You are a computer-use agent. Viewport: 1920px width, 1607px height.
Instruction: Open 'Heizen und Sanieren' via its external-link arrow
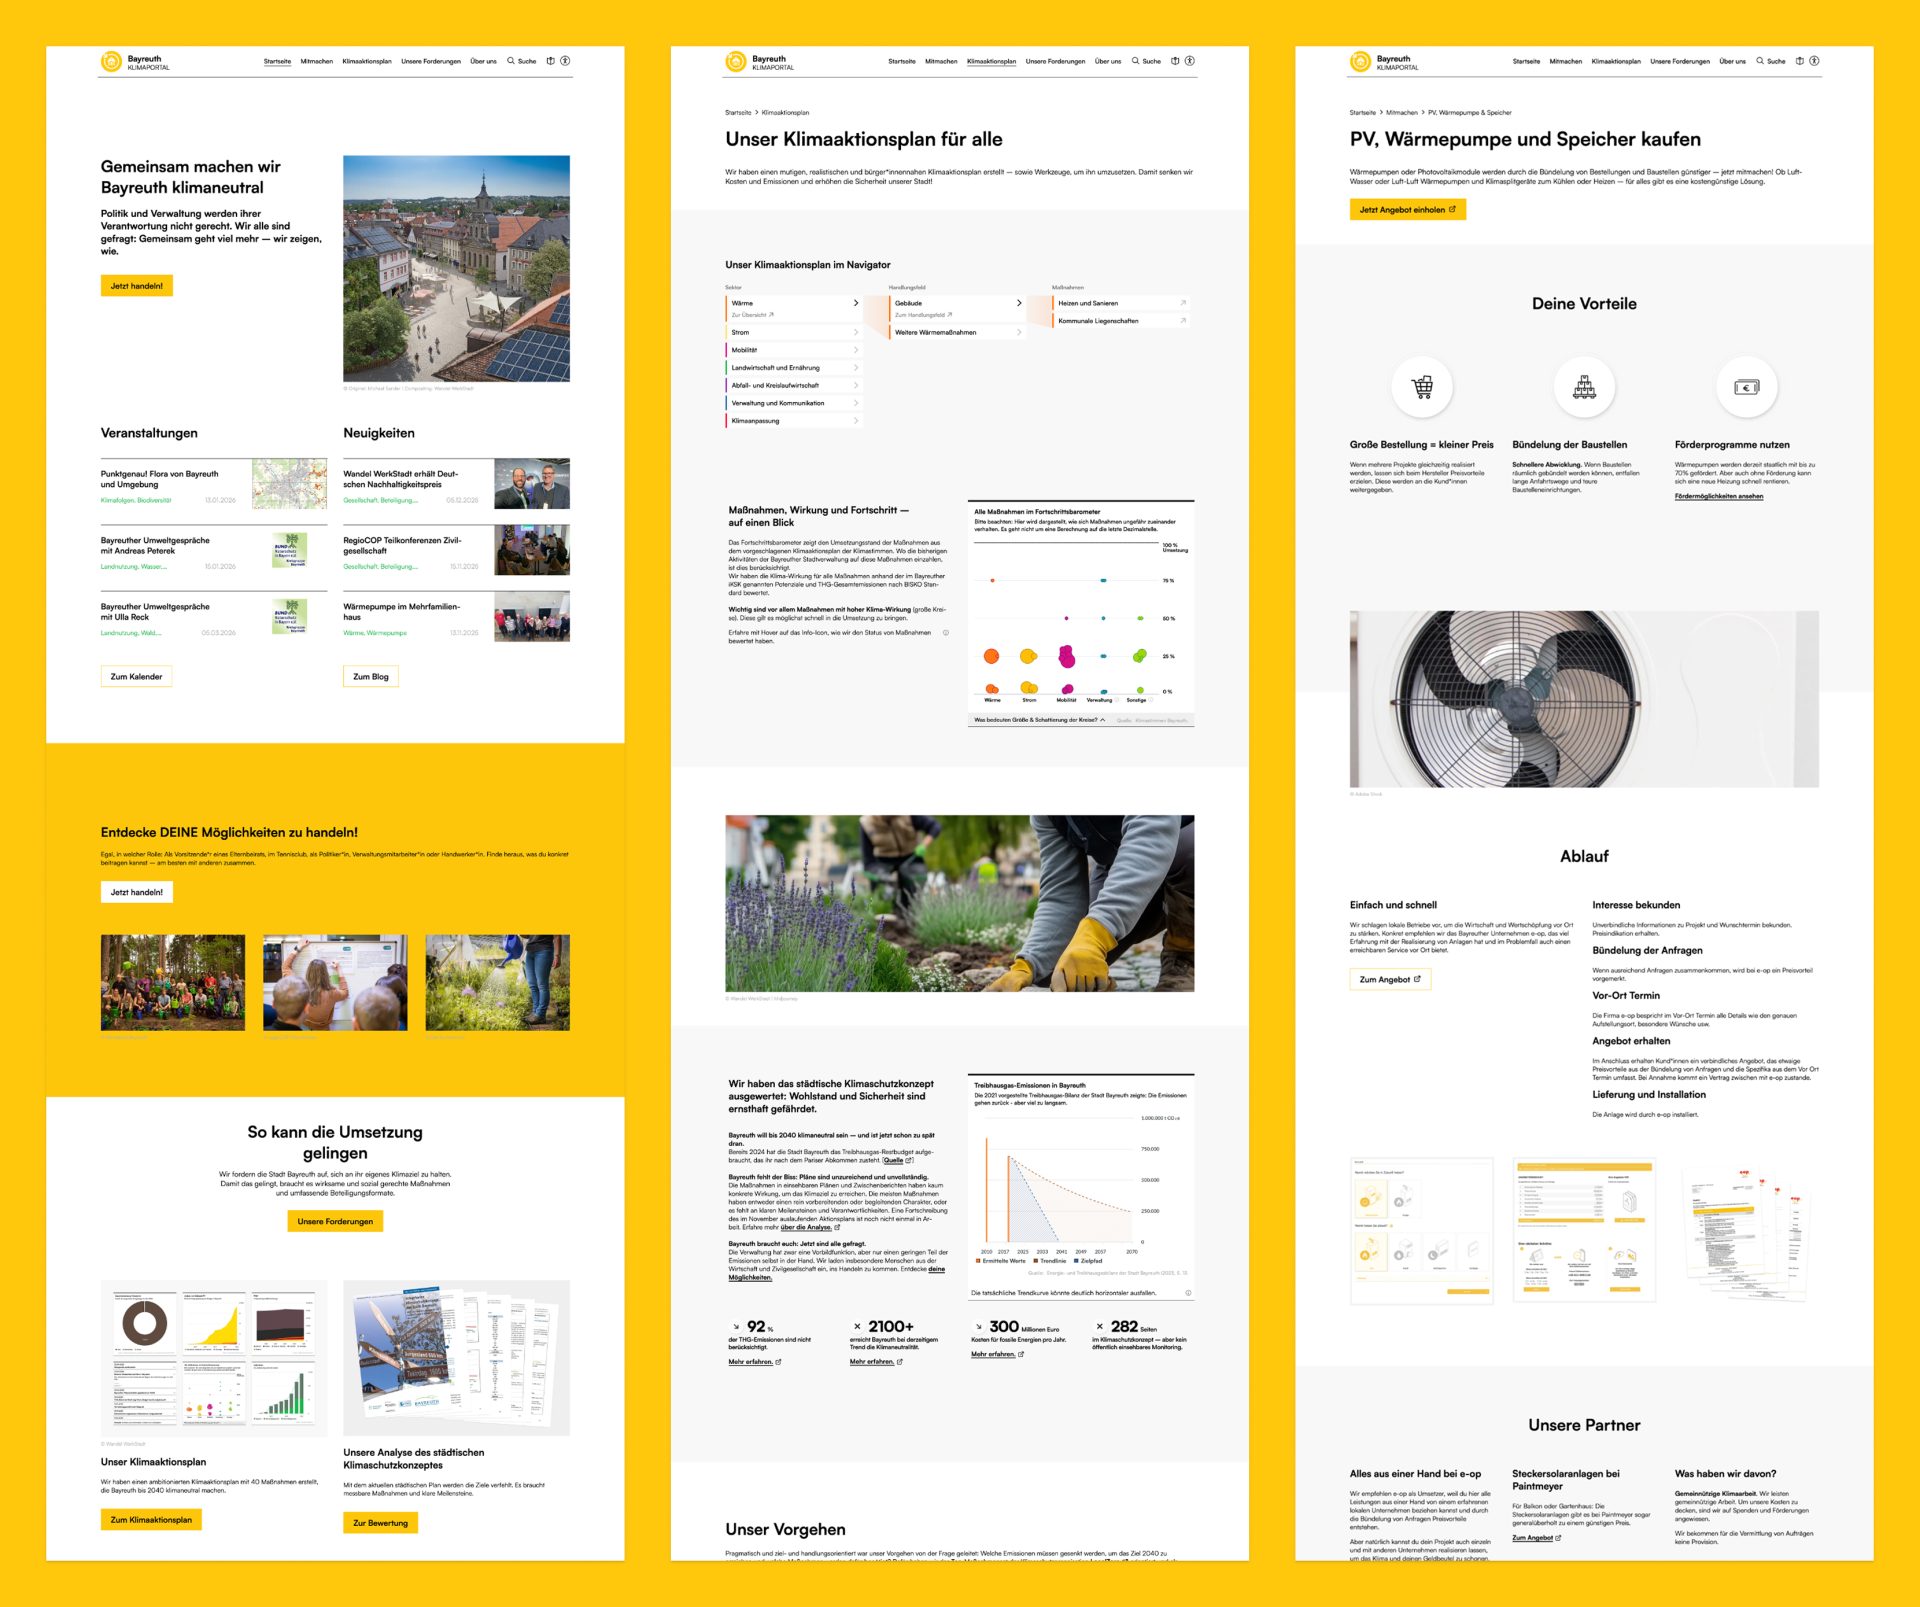1183,302
